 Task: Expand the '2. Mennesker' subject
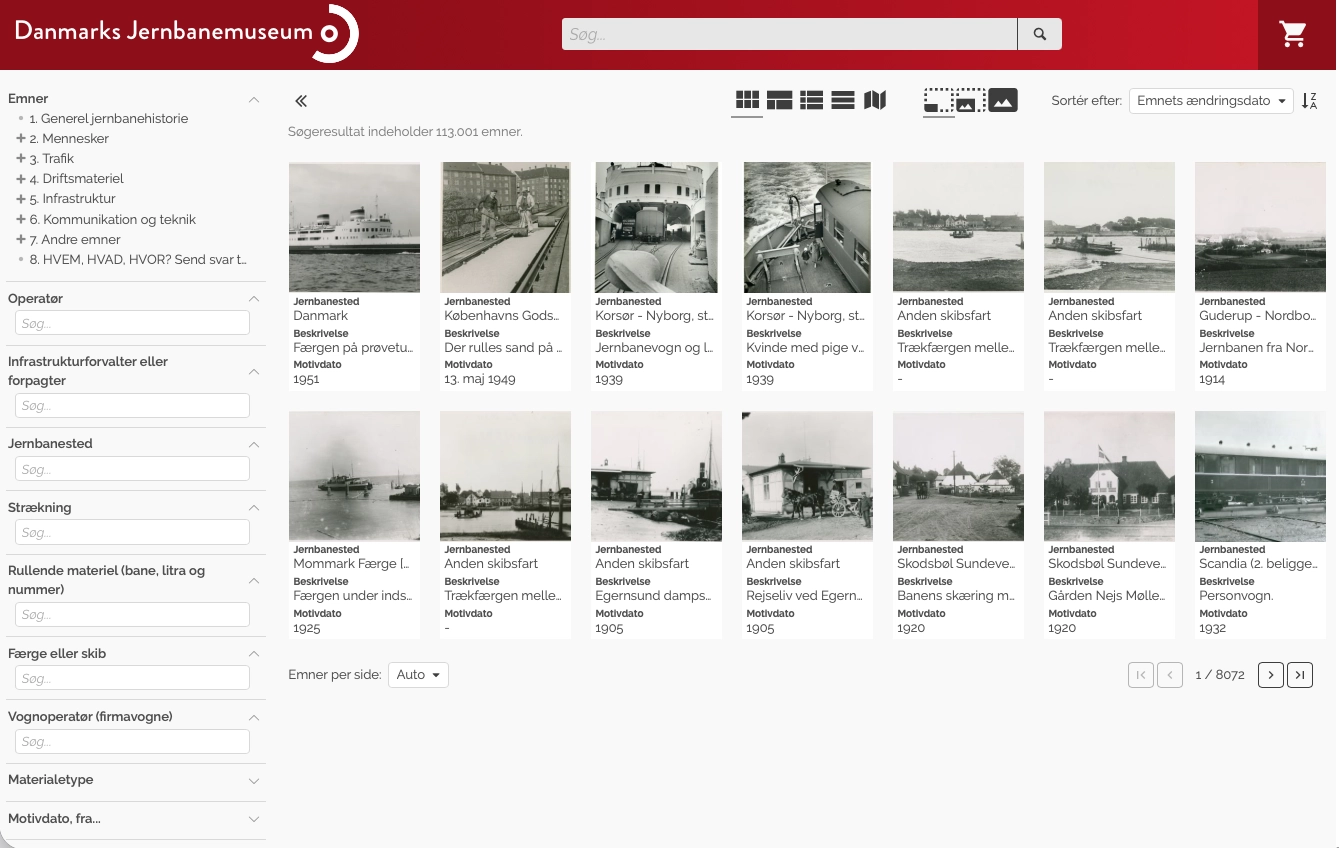click(21, 138)
